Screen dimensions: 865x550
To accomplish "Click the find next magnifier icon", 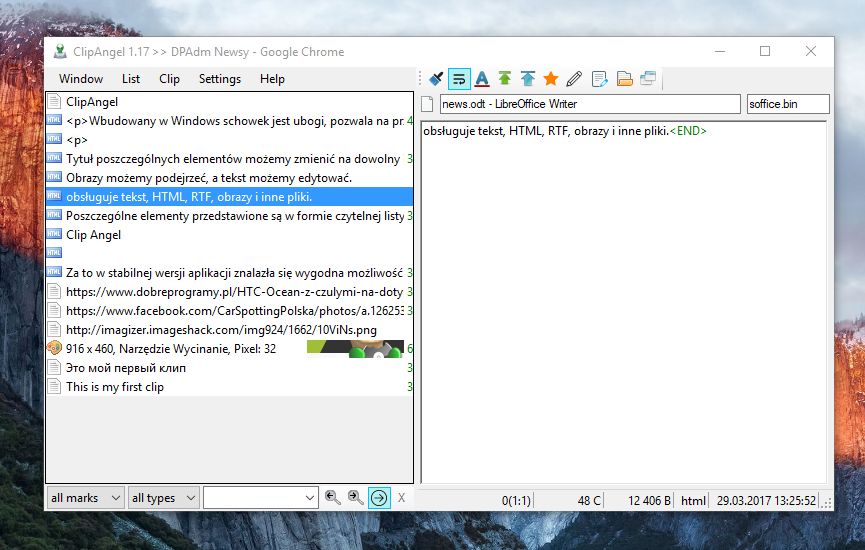I will (x=355, y=498).
